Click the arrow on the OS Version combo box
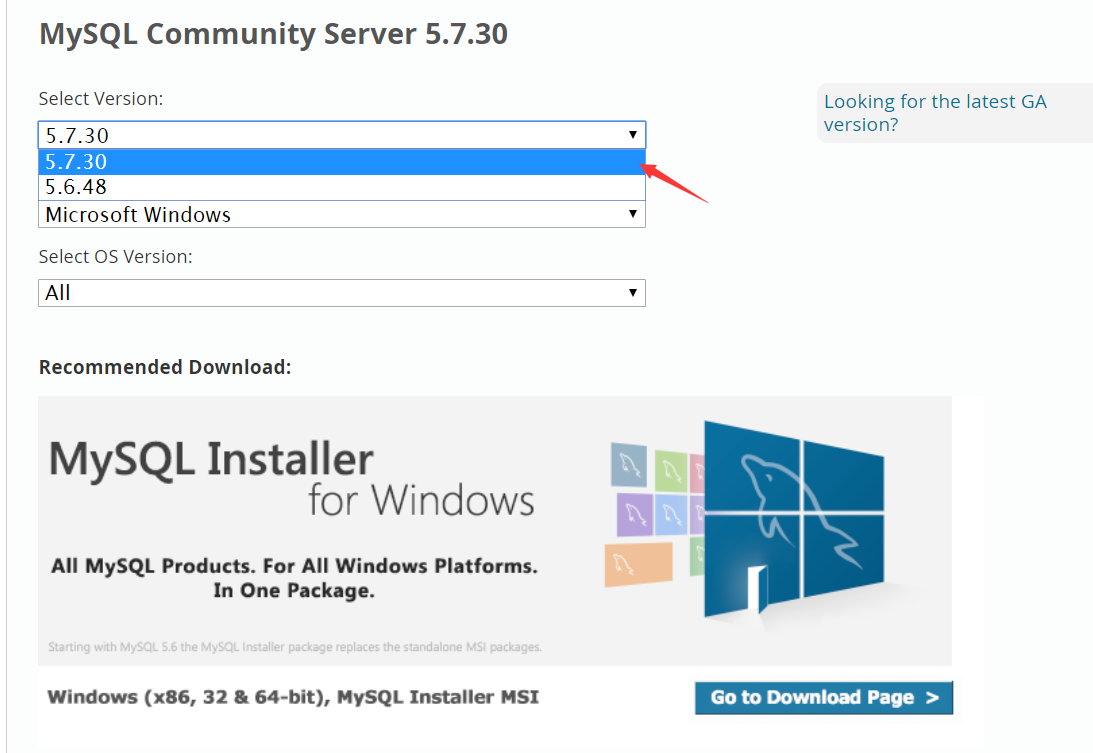Viewport: 1093px width, 753px height. tap(632, 293)
